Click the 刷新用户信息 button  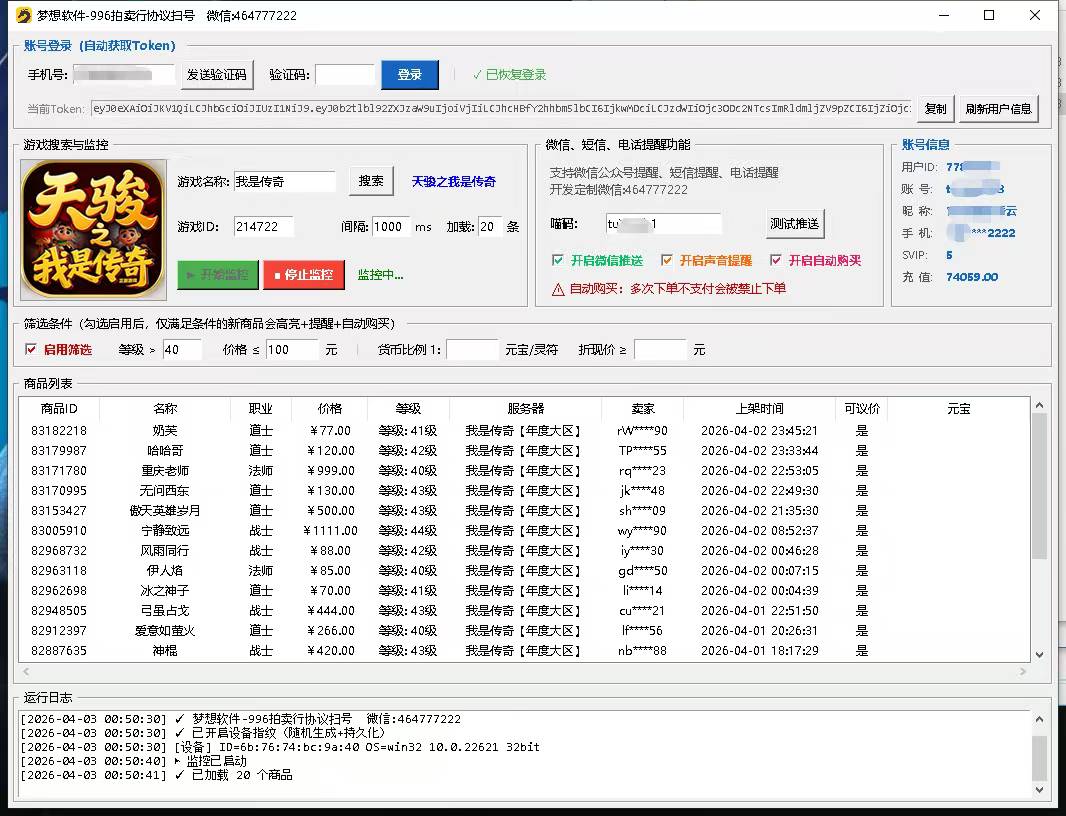pyautogui.click(x=998, y=108)
